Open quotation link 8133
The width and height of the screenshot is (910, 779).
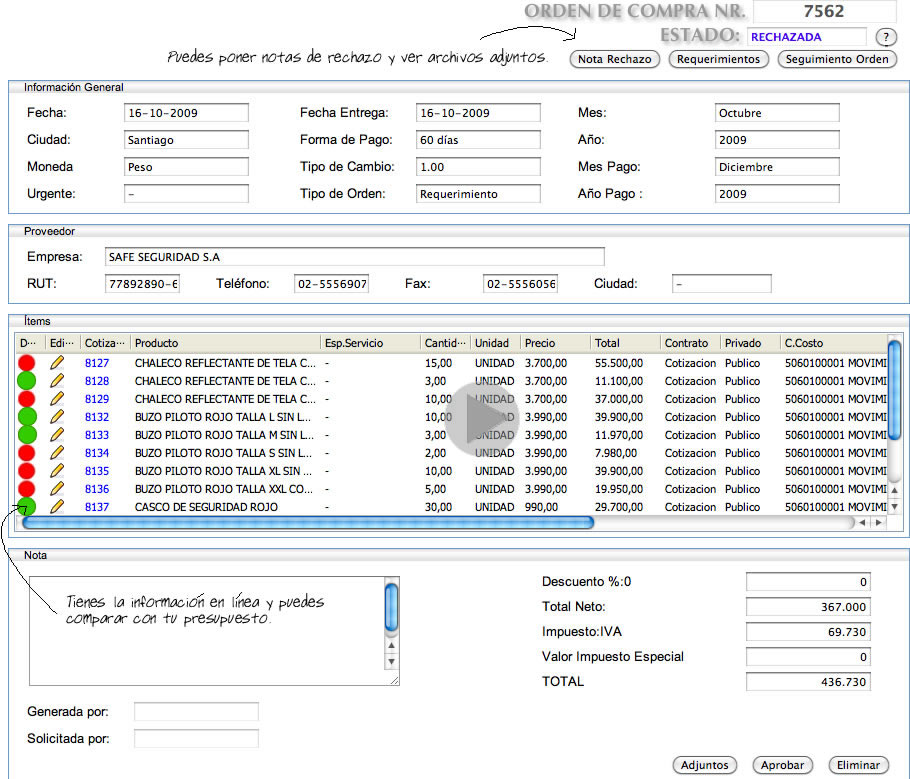(97, 435)
